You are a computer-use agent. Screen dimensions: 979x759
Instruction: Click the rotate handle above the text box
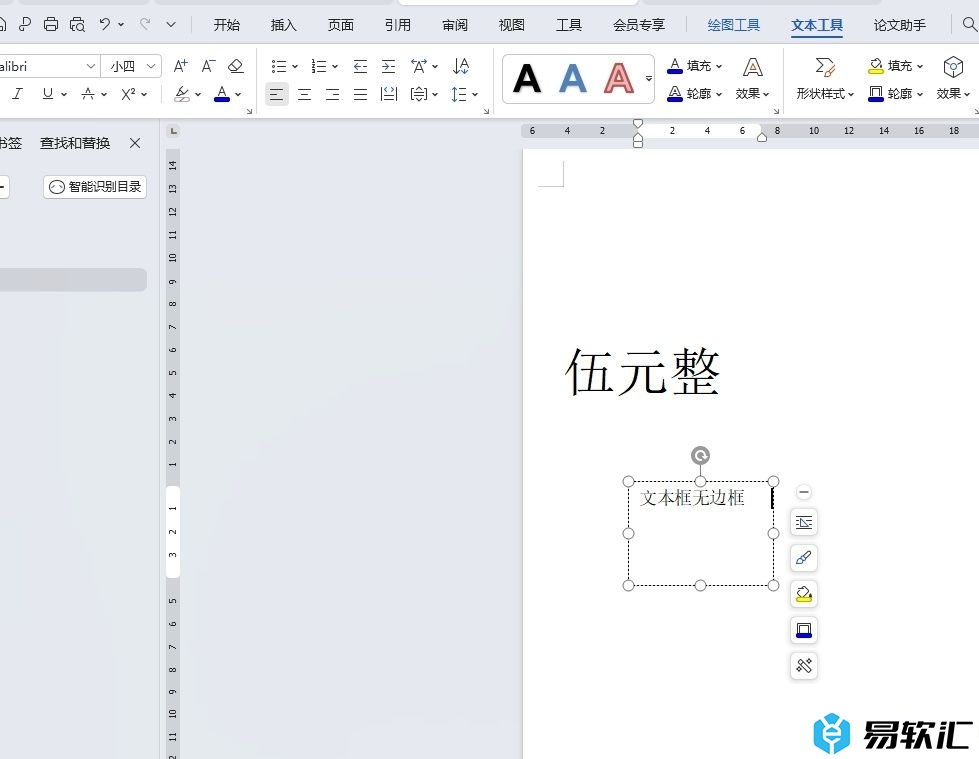(x=701, y=455)
